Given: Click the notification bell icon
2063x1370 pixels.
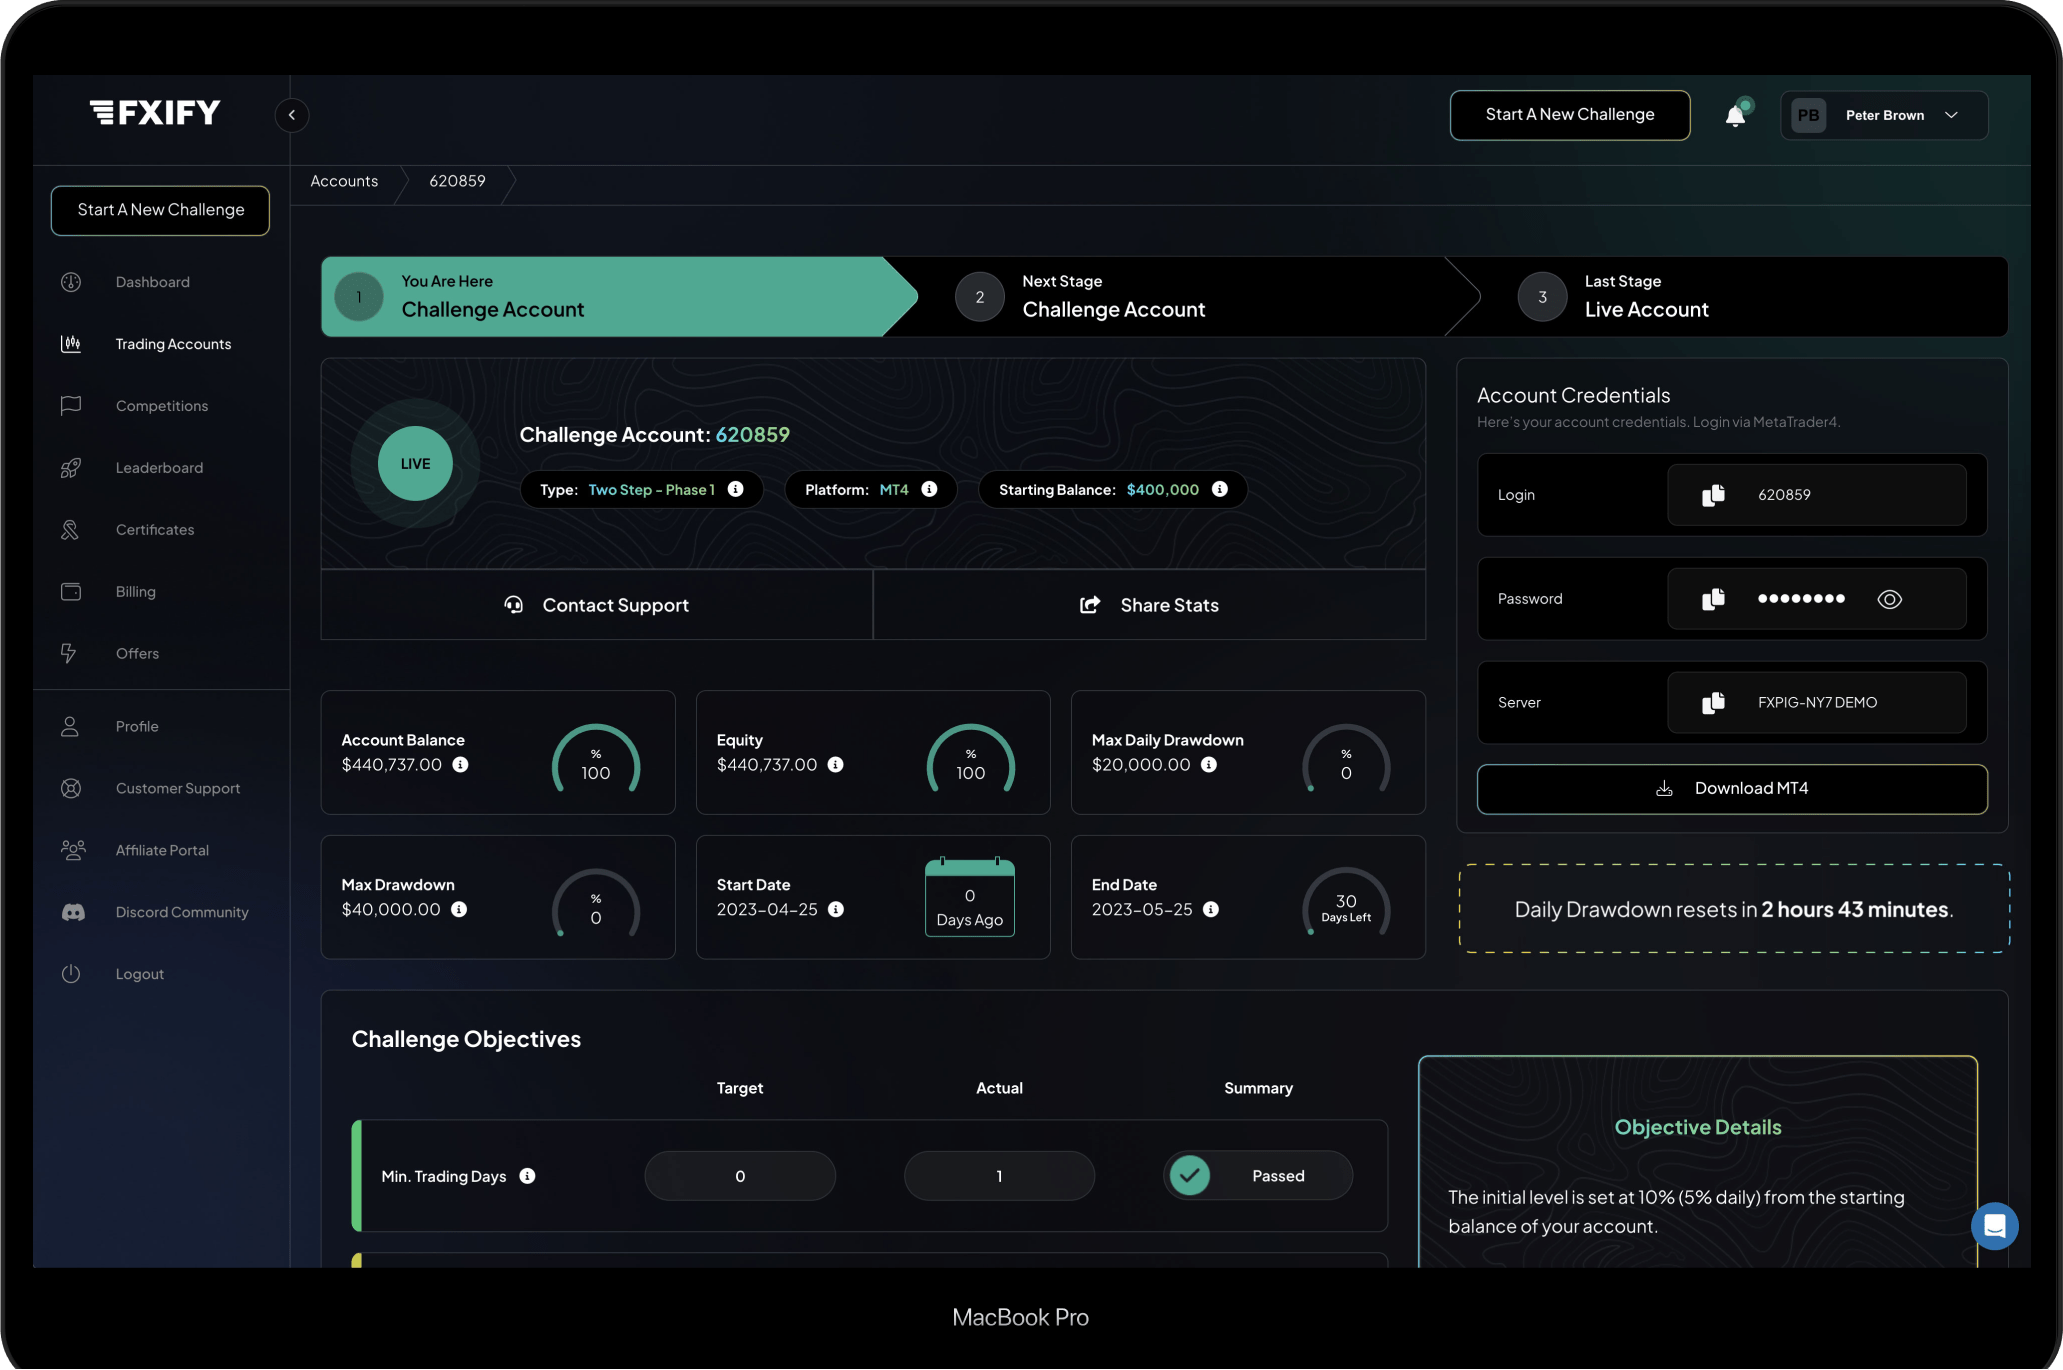Looking at the screenshot, I should point(1736,115).
